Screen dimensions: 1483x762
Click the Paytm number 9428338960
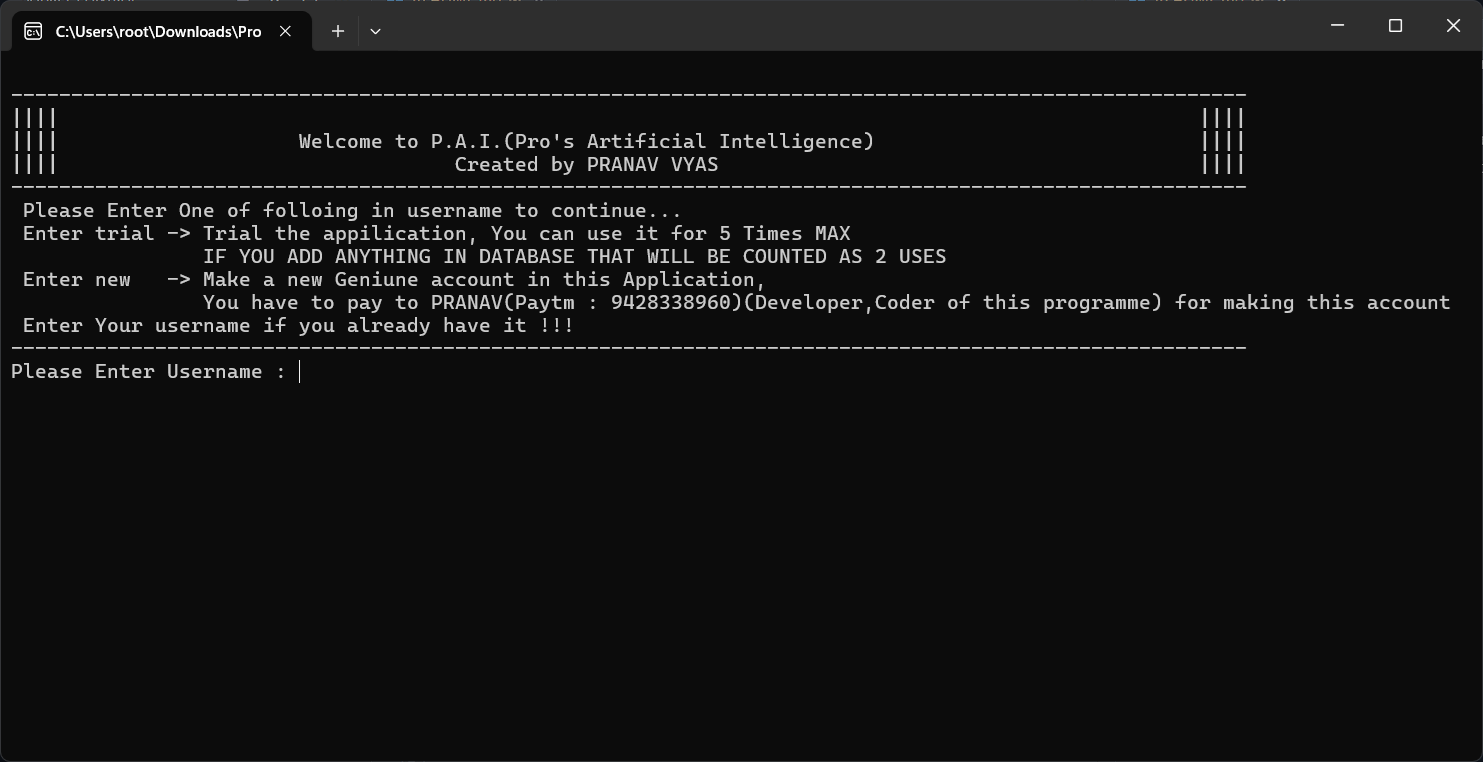click(x=671, y=302)
